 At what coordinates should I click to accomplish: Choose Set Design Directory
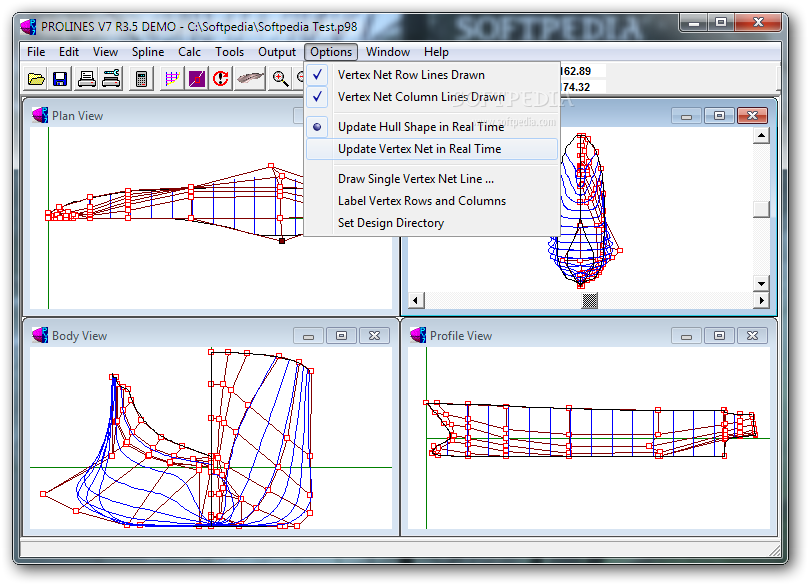pos(431,223)
